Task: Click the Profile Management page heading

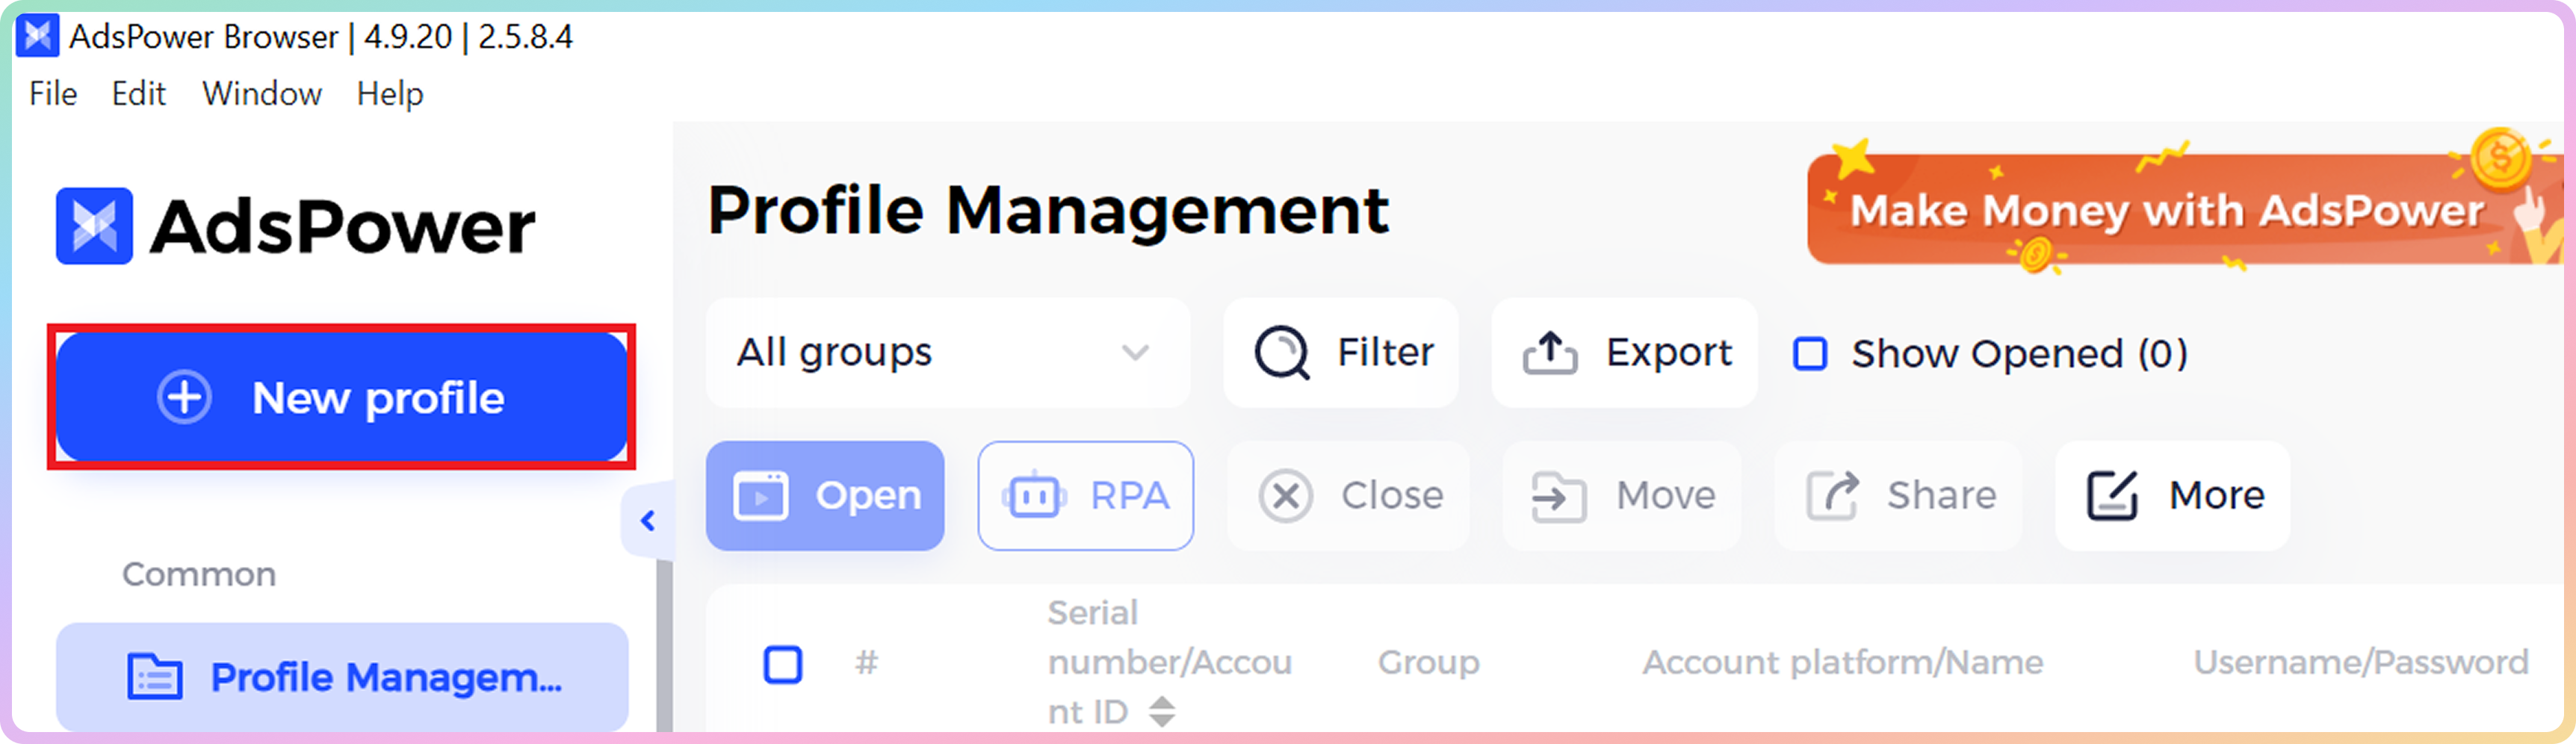Action: [x=1048, y=211]
